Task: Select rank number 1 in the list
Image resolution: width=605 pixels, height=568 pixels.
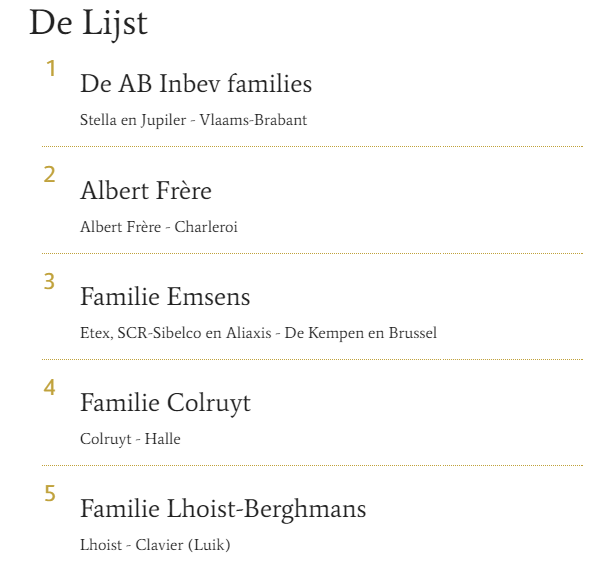Action: [51, 69]
